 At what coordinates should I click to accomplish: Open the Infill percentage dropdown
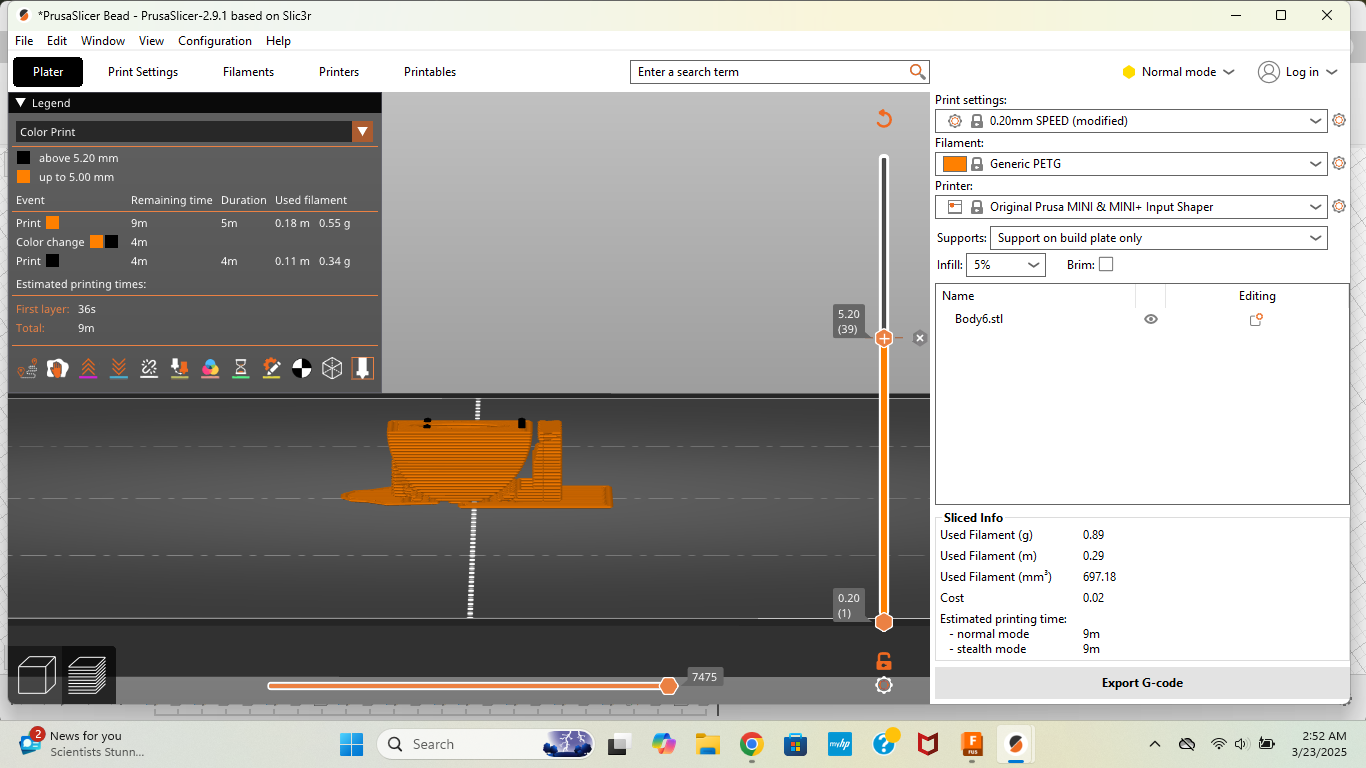1005,265
